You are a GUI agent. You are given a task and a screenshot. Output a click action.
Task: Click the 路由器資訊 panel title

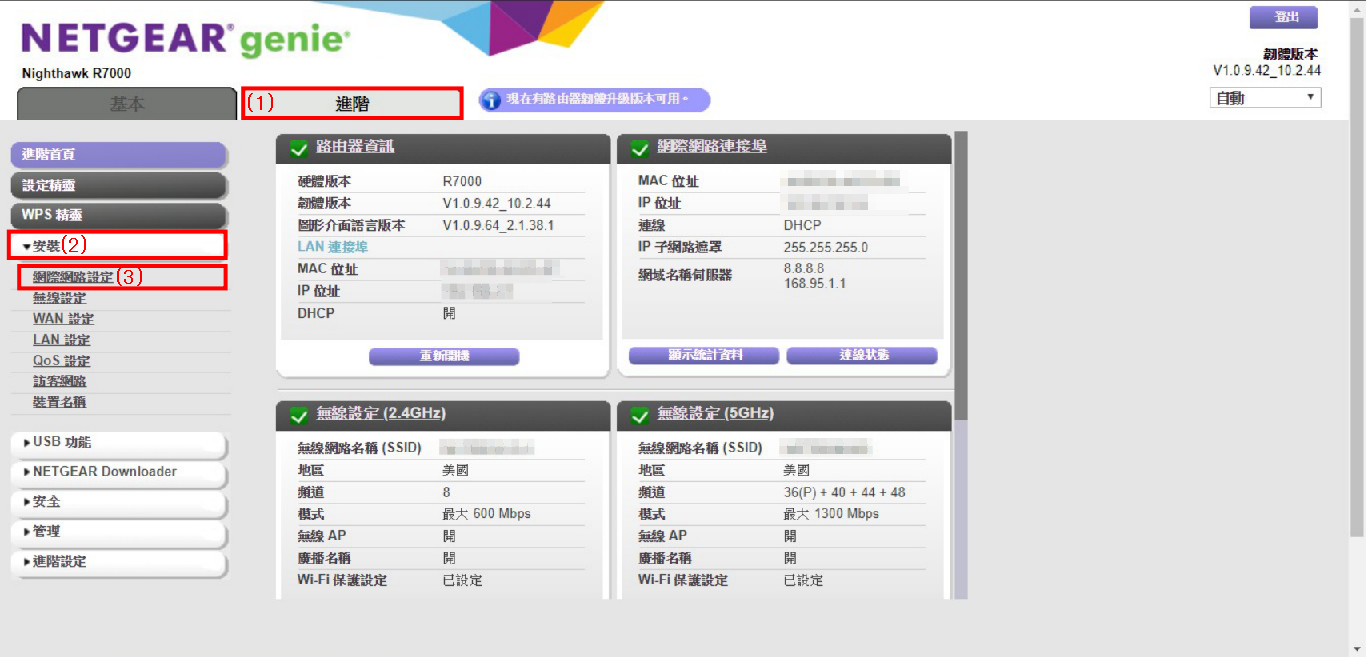click(355, 147)
